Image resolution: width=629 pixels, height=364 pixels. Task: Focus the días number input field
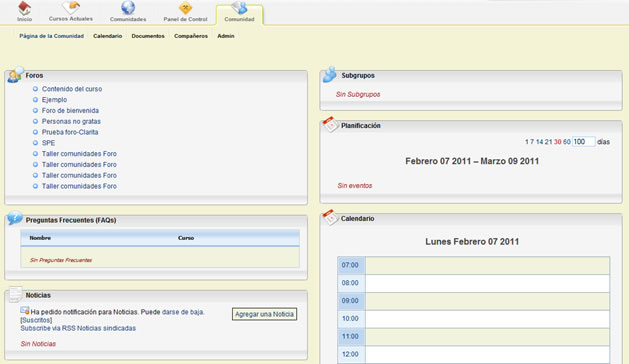coord(584,142)
